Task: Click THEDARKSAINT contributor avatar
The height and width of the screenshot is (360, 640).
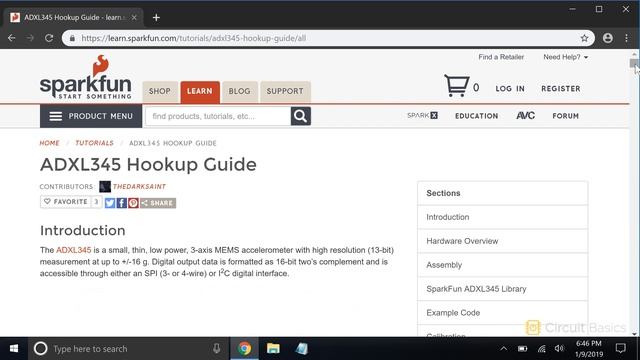Action: 105,187
